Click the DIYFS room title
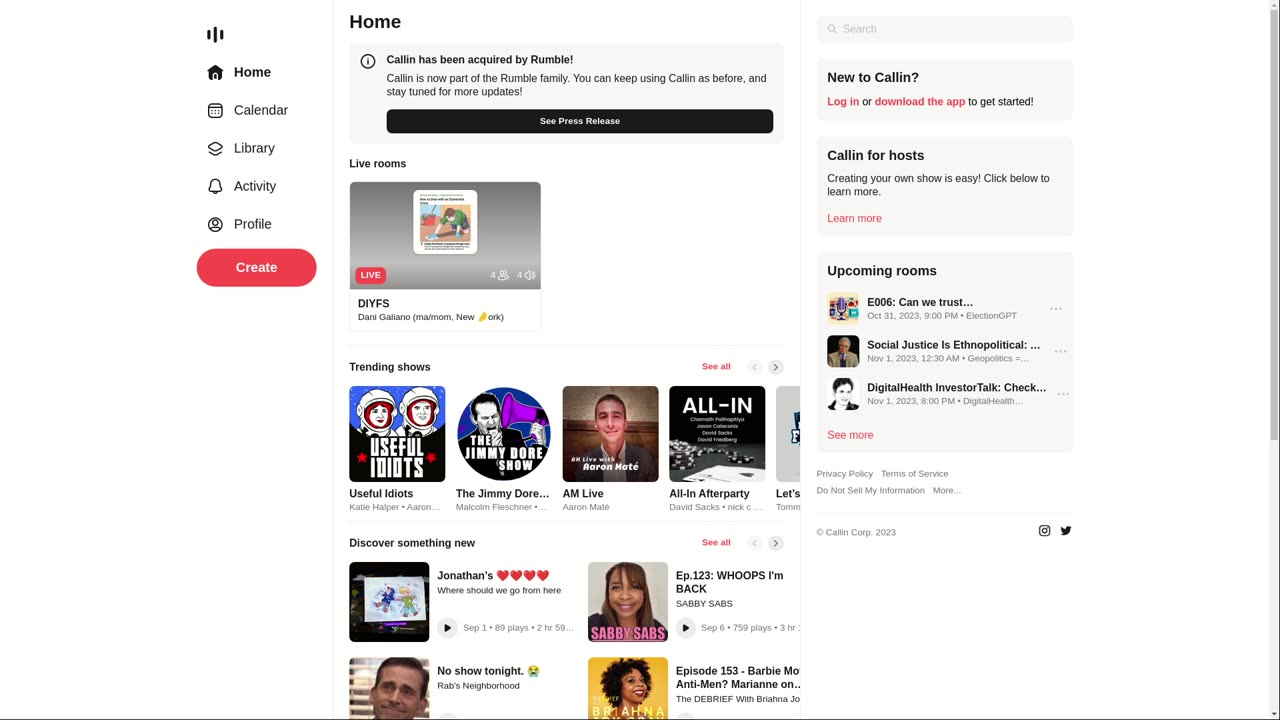 click(x=374, y=303)
